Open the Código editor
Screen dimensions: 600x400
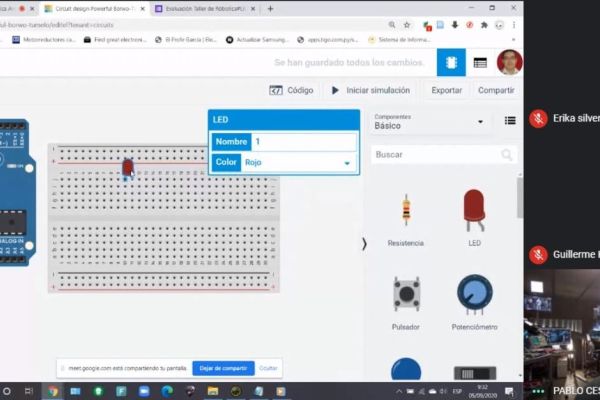point(292,90)
